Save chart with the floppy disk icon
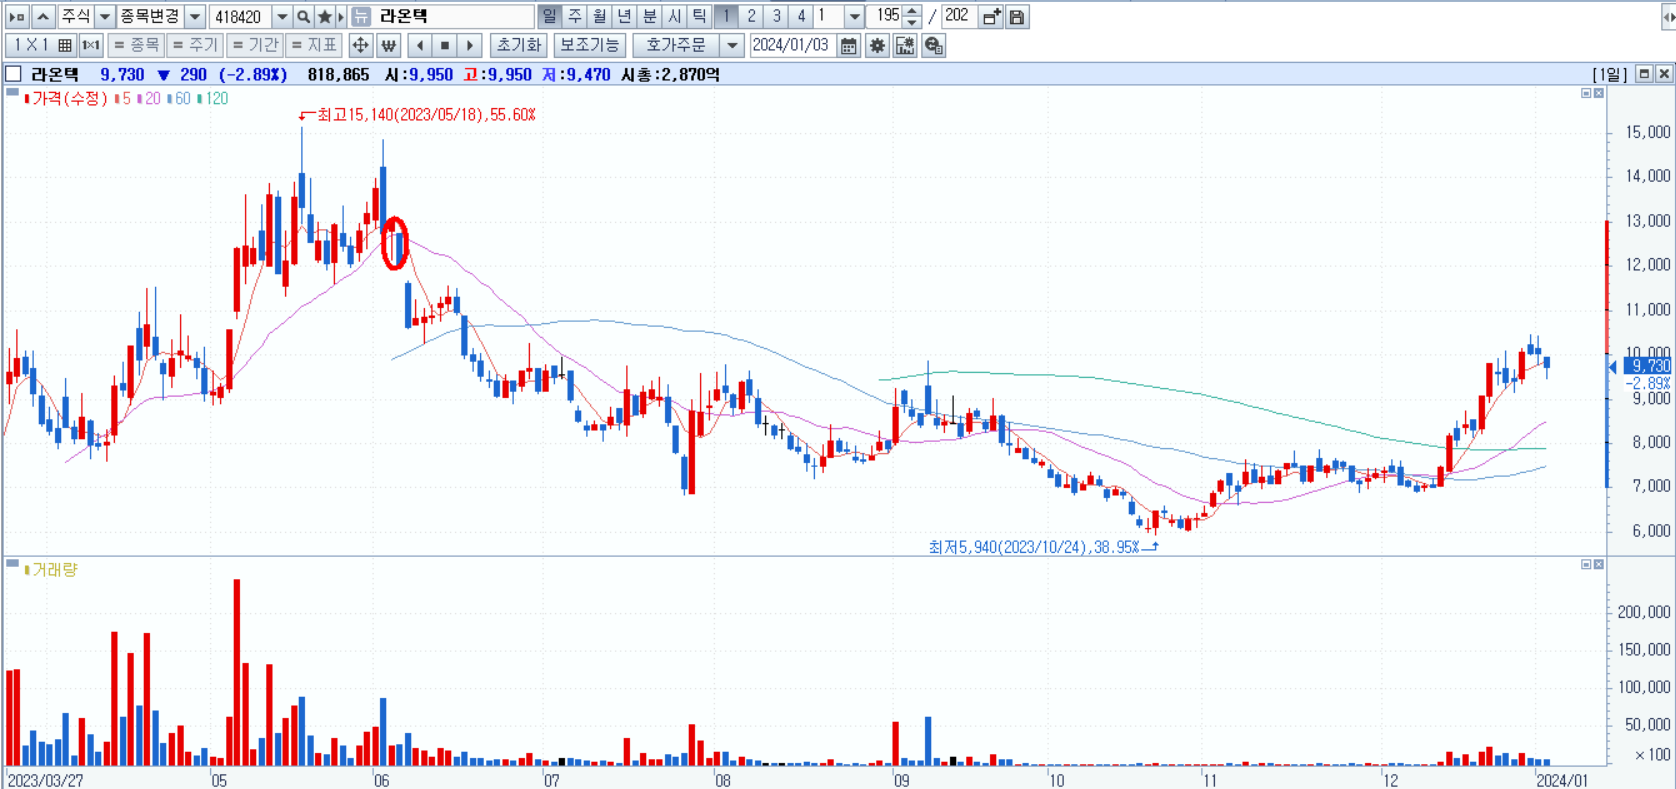 1016,17
